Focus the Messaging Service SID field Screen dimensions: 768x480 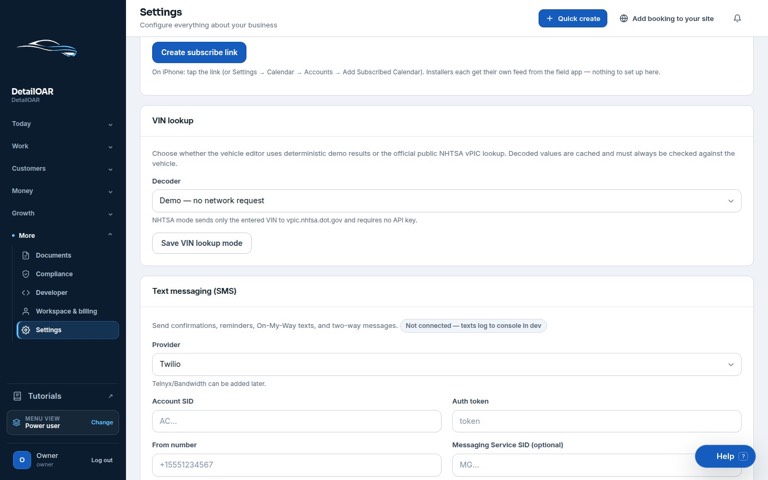click(597, 465)
